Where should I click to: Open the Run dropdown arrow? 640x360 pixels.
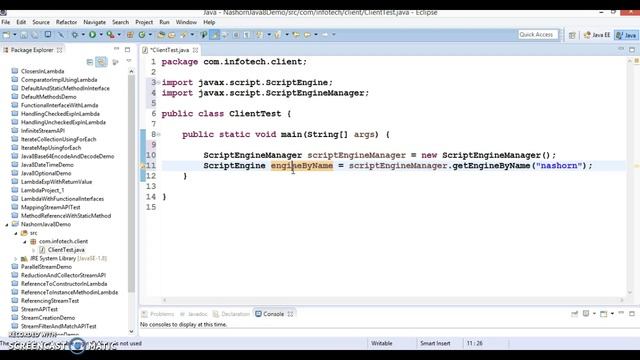point(101,35)
